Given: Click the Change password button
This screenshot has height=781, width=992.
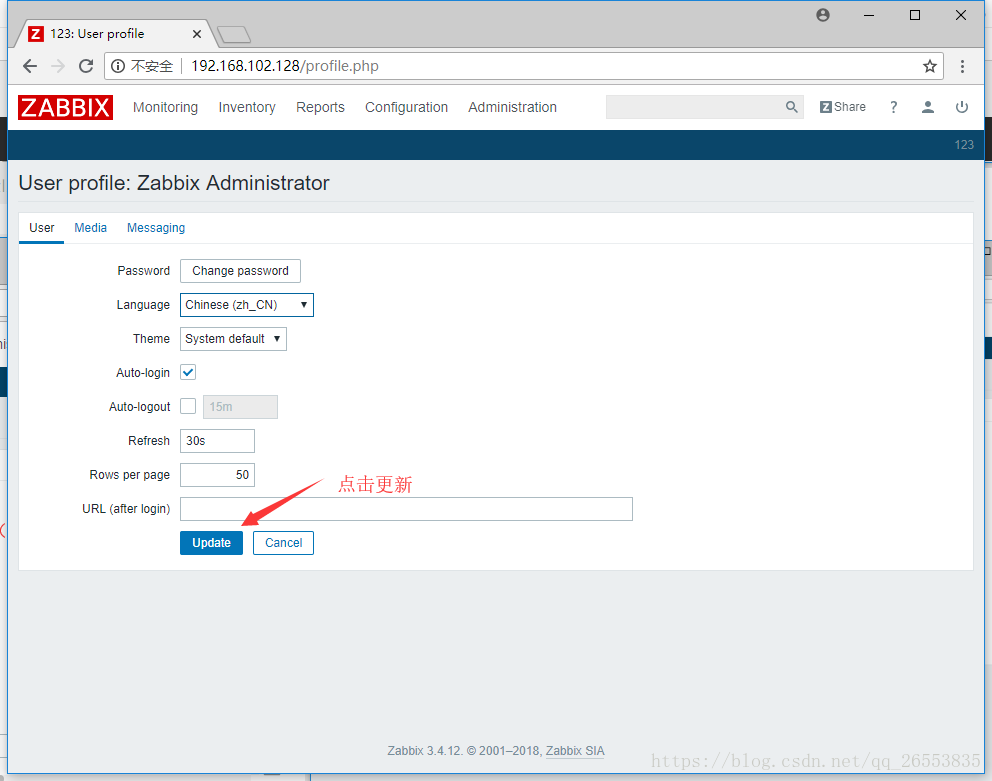Looking at the screenshot, I should click(x=240, y=271).
